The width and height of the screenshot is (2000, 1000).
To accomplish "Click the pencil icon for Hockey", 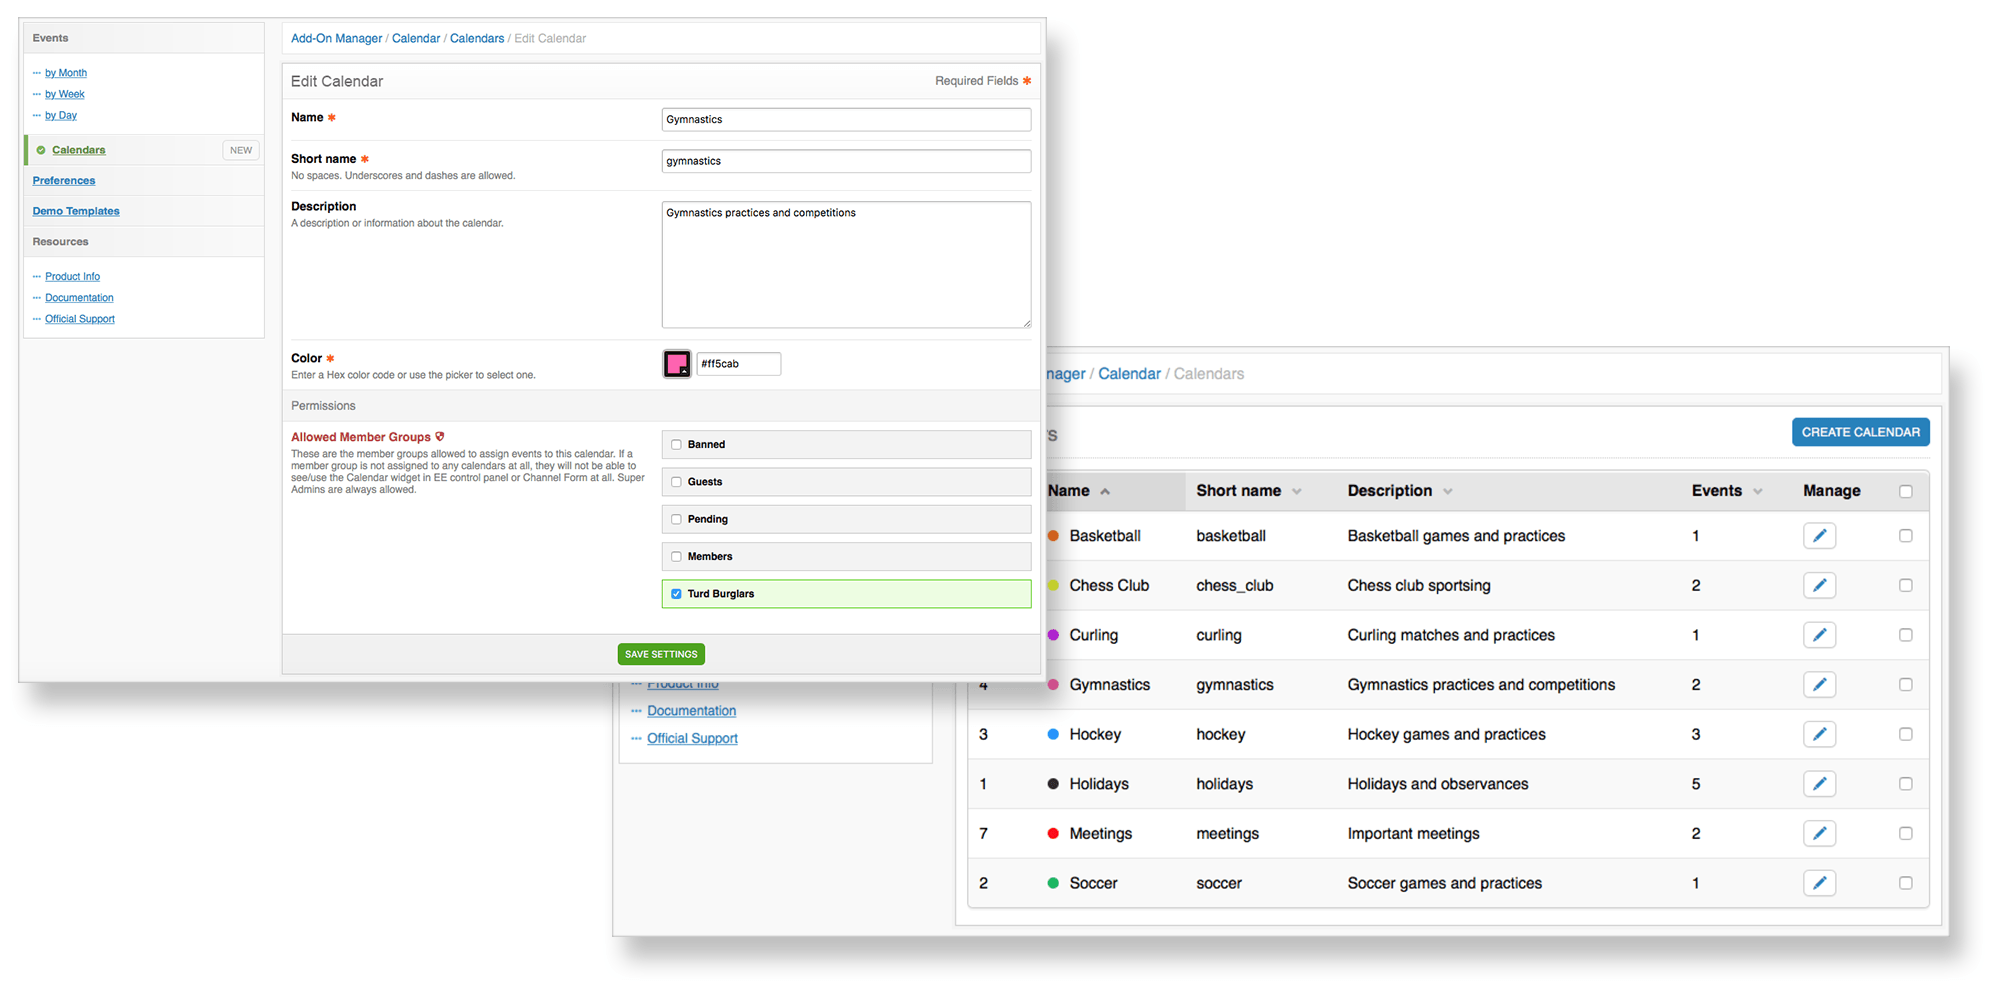I will (x=1819, y=734).
